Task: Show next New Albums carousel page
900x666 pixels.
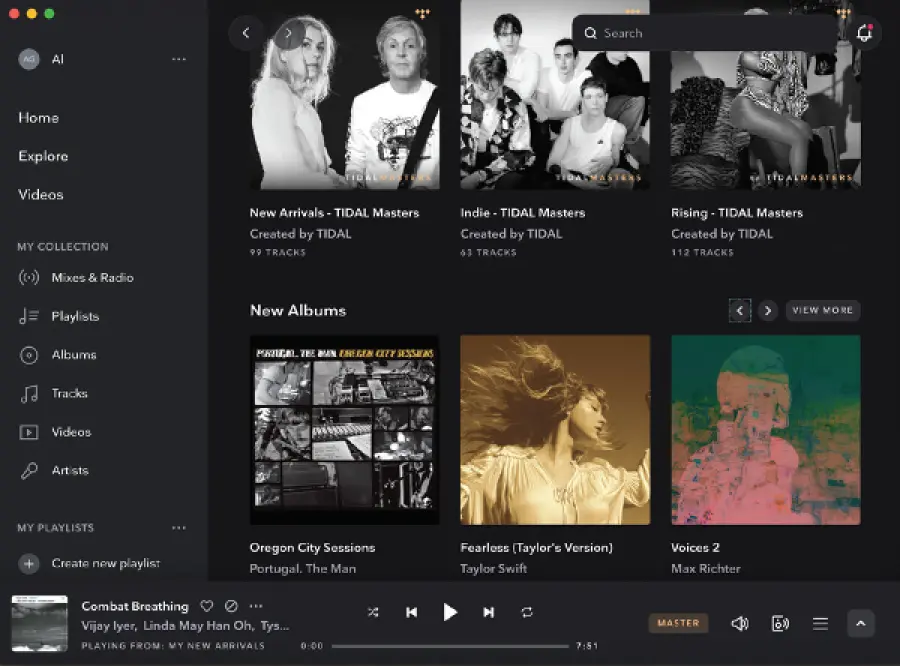Action: (x=767, y=311)
